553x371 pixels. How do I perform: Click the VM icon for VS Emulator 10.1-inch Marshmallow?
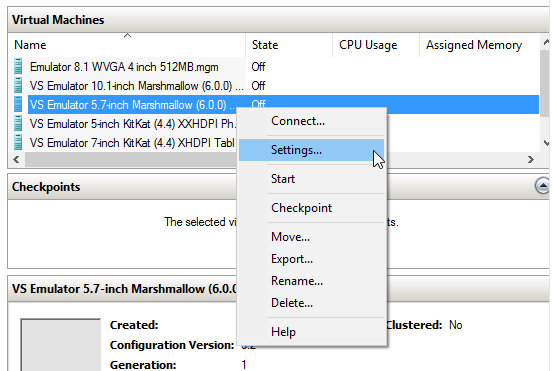[x=18, y=85]
